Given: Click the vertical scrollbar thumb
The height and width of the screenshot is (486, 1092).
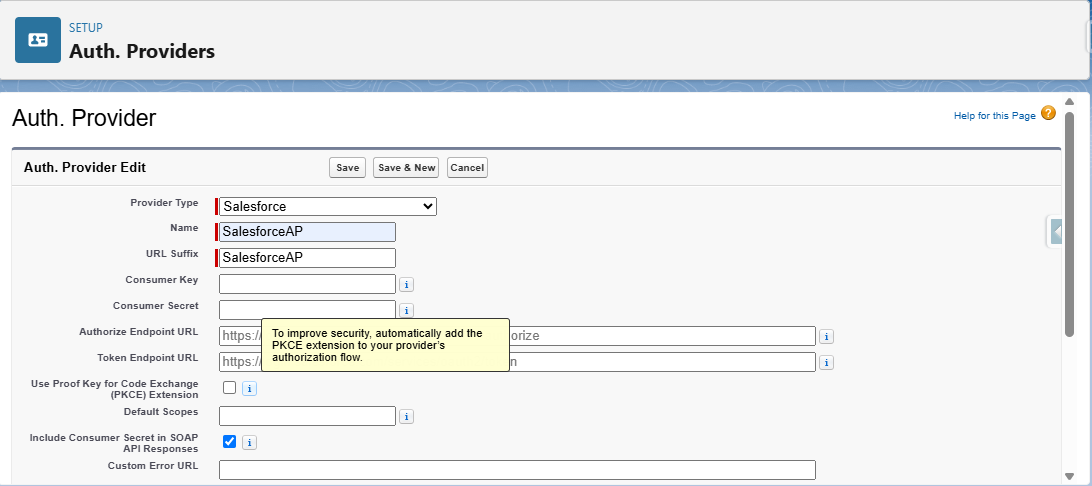Looking at the screenshot, I should pyautogui.click(x=1070, y=224).
